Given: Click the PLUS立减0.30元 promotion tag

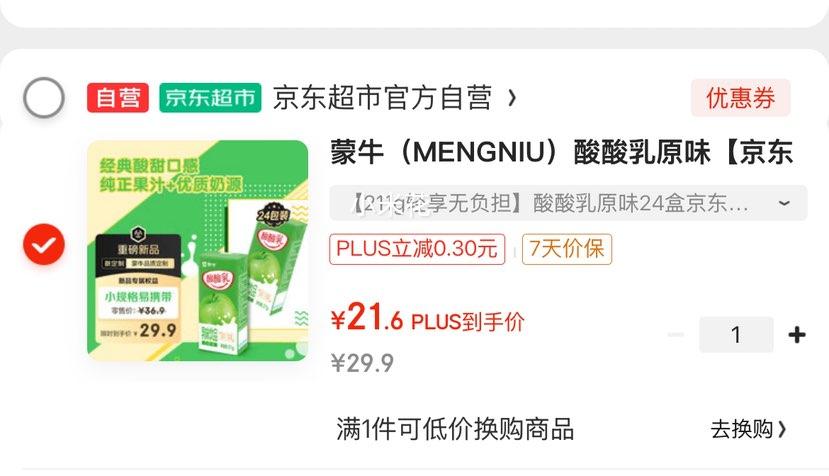Looking at the screenshot, I should [x=417, y=249].
